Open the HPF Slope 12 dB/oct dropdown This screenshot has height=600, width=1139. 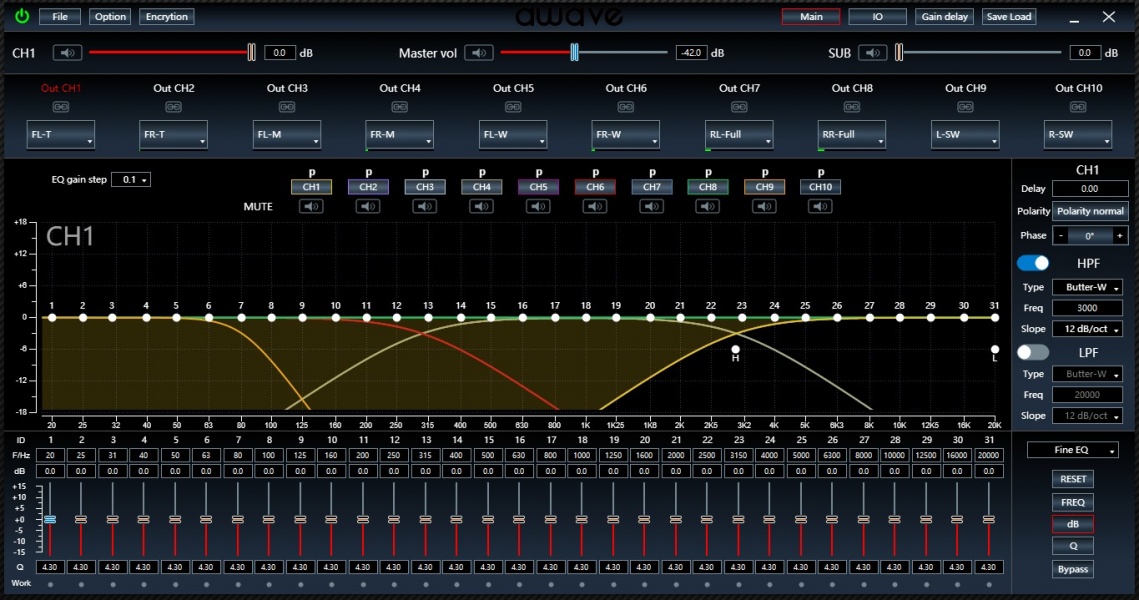pyautogui.click(x=1087, y=329)
